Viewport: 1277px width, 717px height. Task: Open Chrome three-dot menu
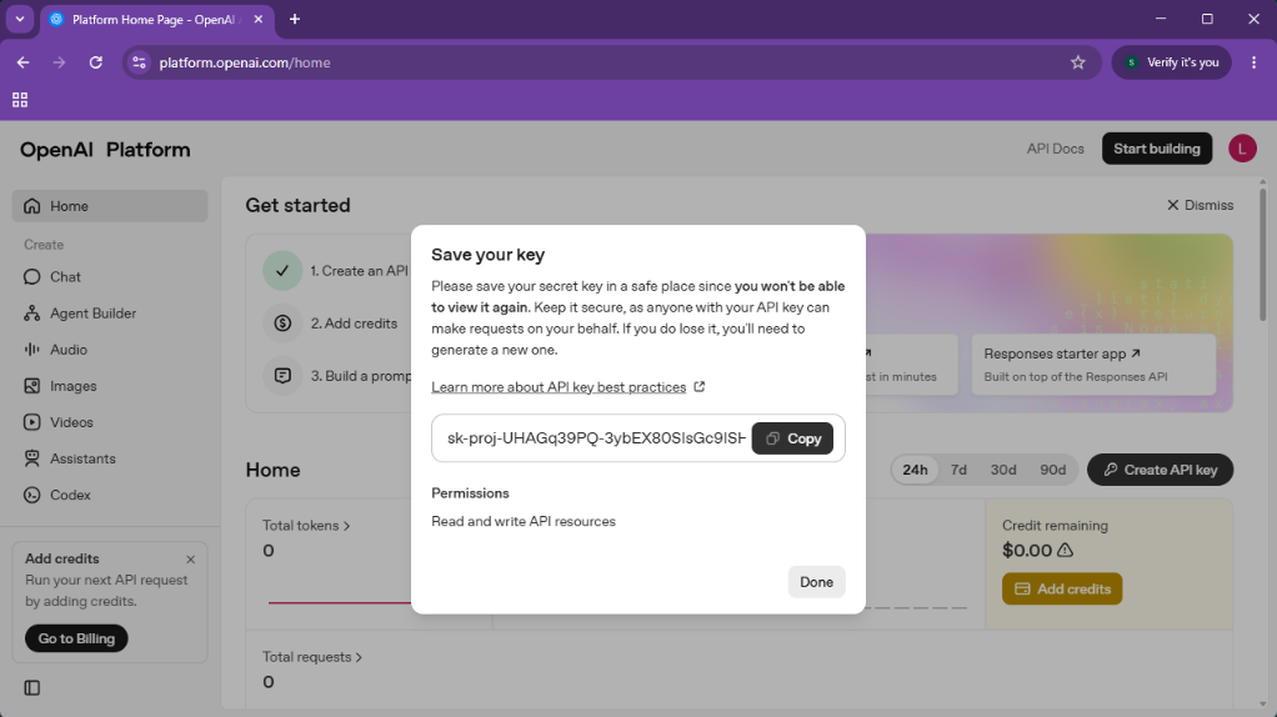tap(1254, 62)
